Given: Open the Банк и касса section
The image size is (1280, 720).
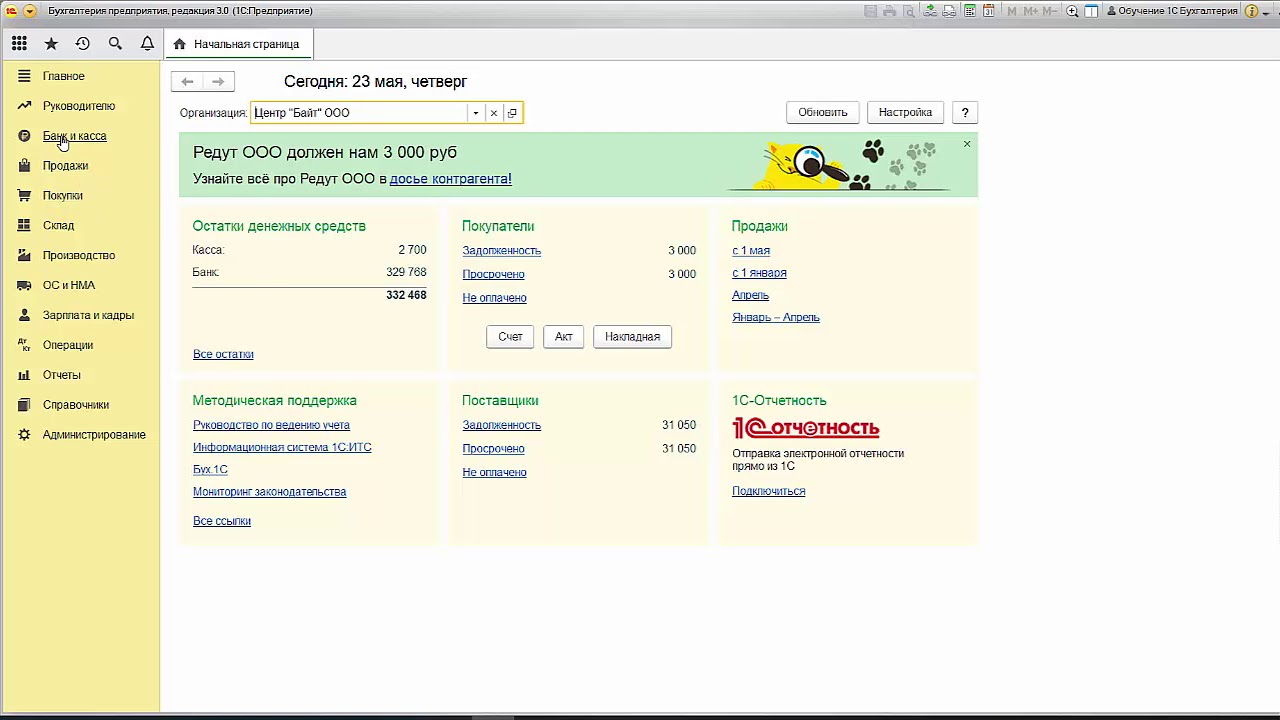Looking at the screenshot, I should point(74,136).
